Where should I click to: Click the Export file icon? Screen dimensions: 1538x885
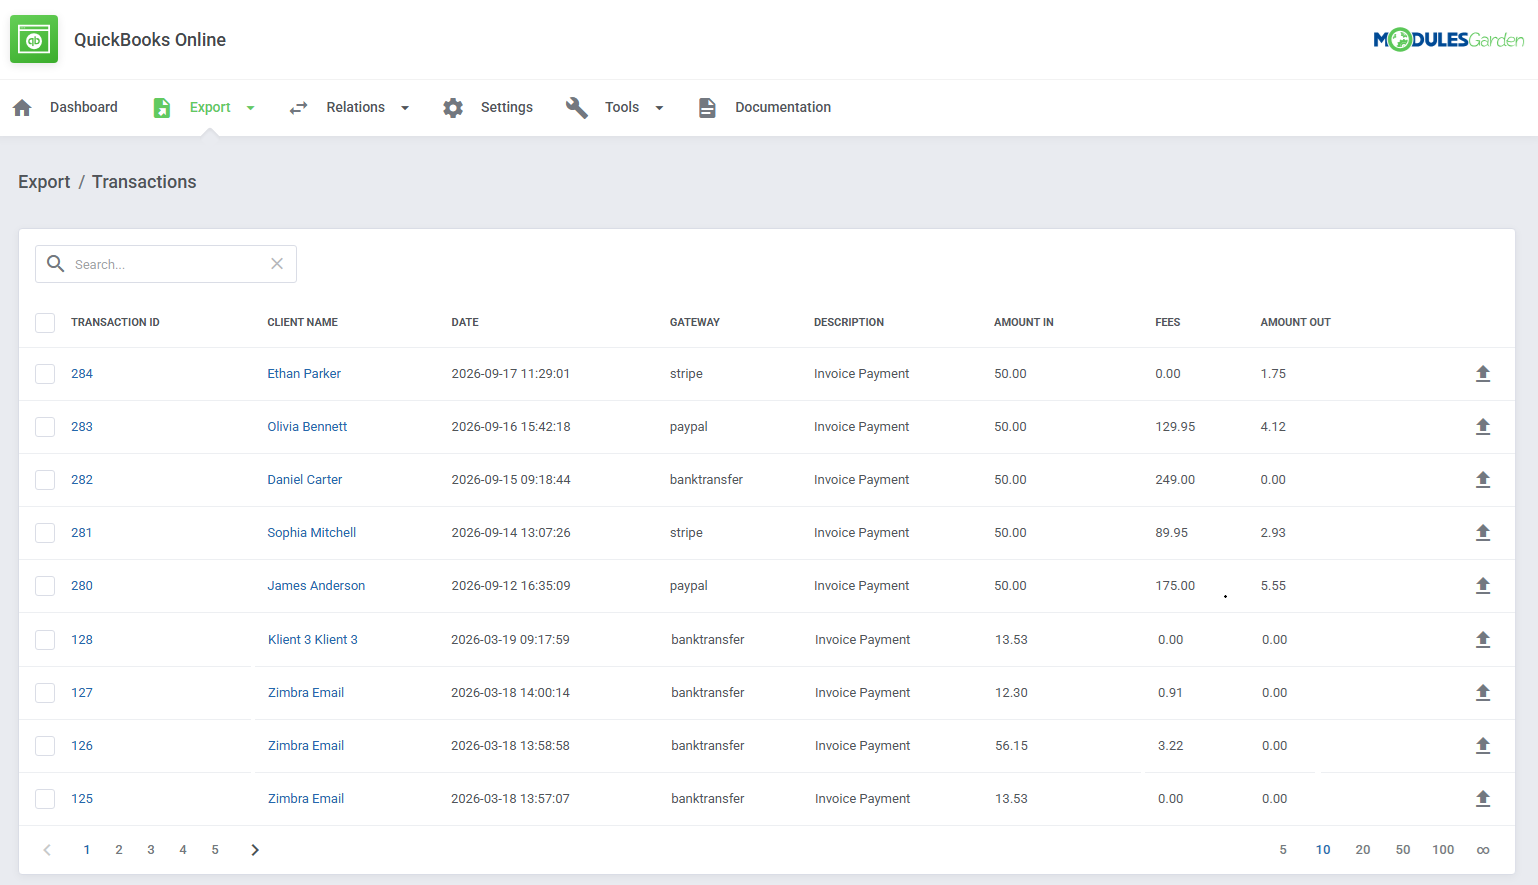[162, 107]
